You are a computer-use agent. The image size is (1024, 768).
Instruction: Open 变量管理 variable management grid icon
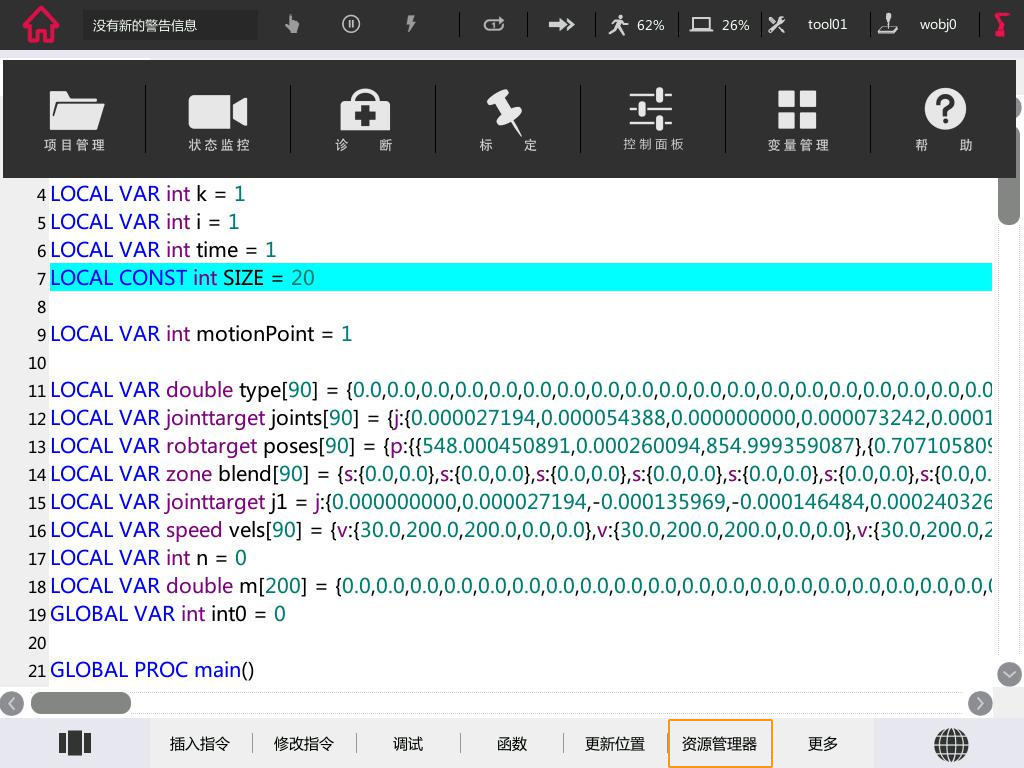click(x=798, y=120)
